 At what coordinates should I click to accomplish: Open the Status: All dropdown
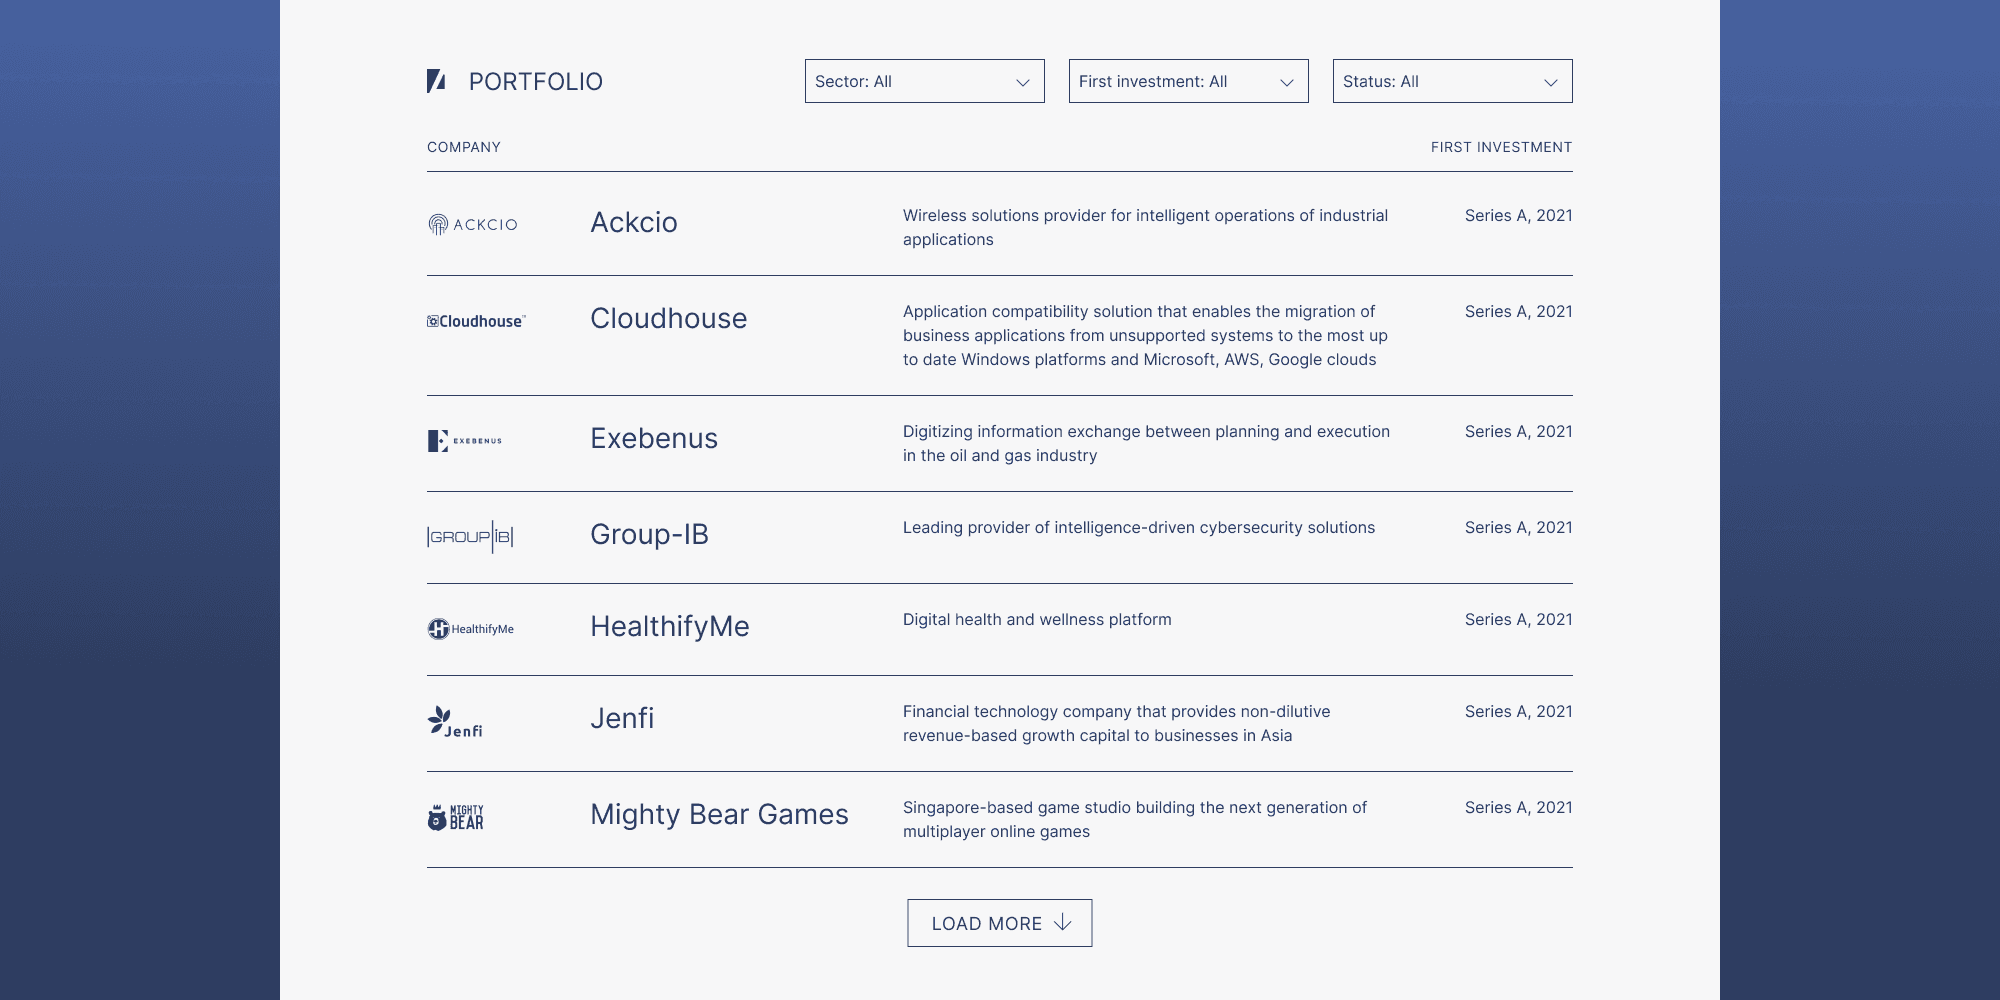1453,81
